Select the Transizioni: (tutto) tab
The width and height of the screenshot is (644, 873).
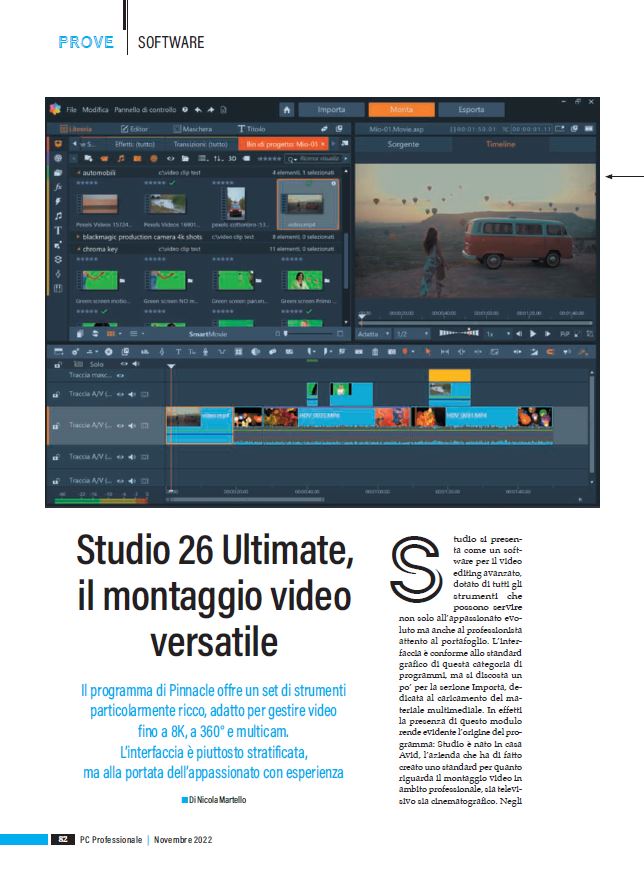[x=200, y=144]
